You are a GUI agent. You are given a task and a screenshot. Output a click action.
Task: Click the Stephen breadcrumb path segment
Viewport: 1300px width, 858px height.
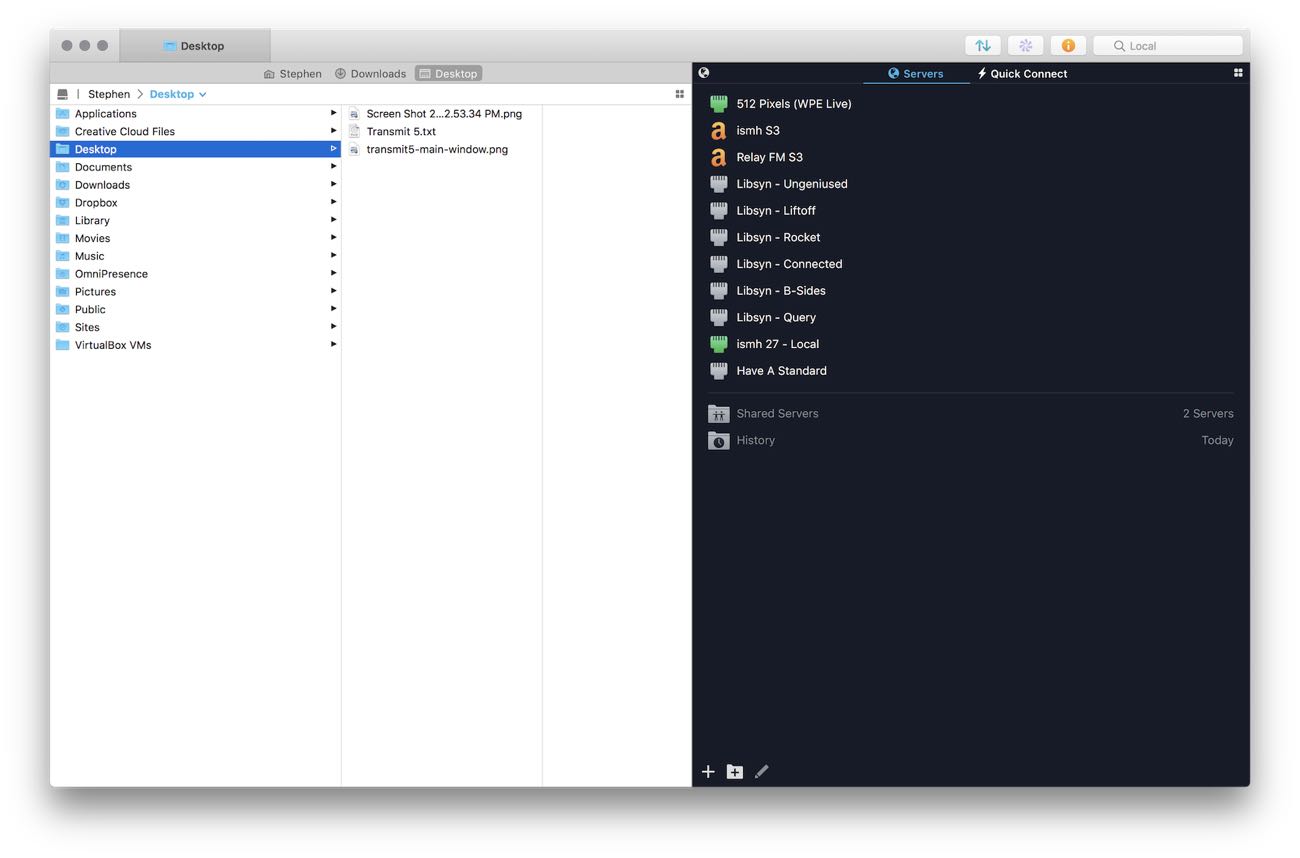[x=109, y=94]
